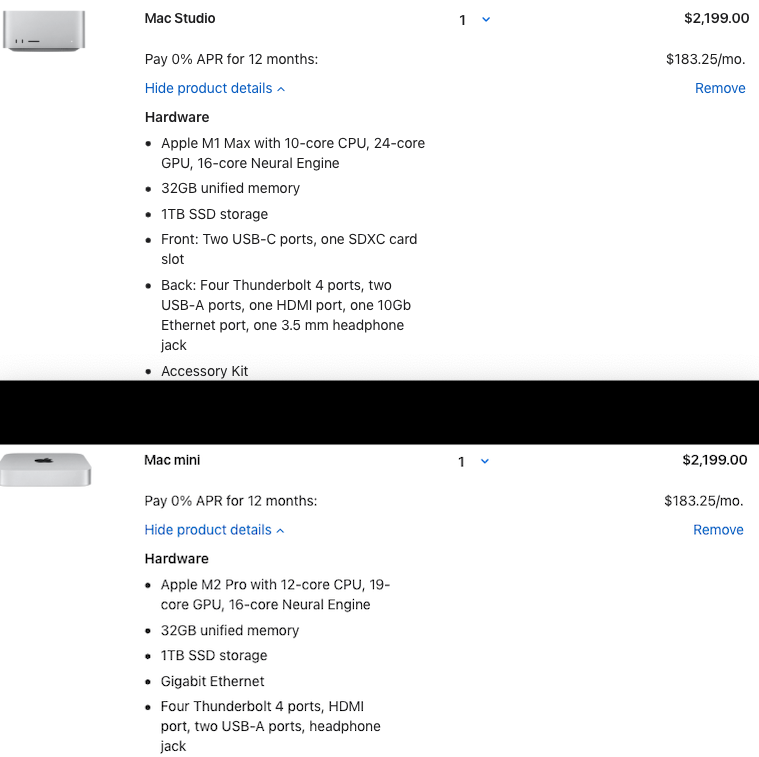
Task: Open the Mac mini quantity dropdown chevron
Action: coord(485,461)
